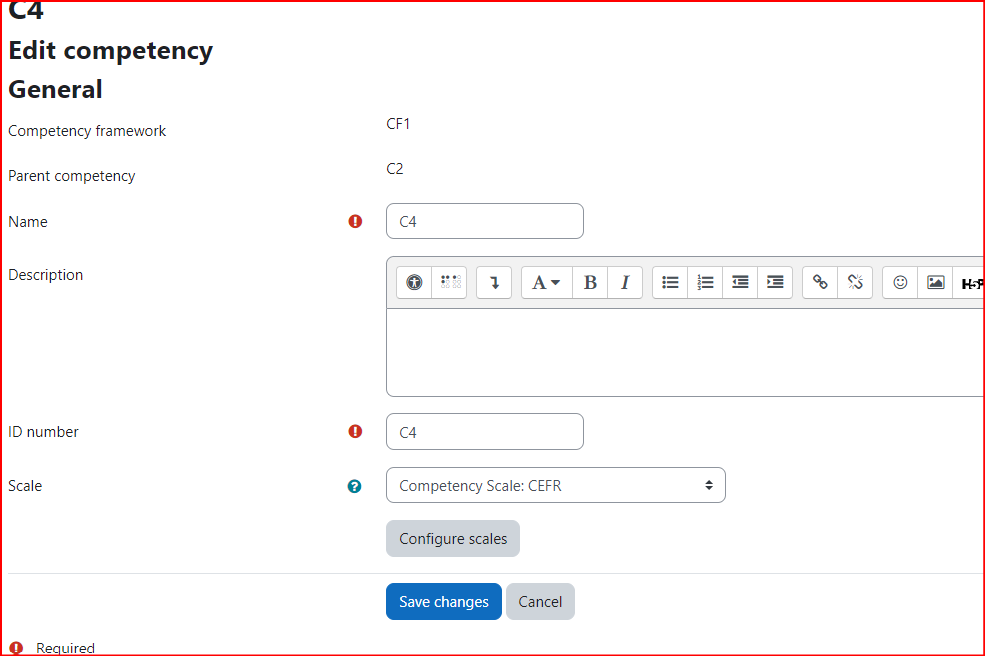The height and width of the screenshot is (656, 985).
Task: Open the paragraph styles dropdown
Action: point(547,283)
